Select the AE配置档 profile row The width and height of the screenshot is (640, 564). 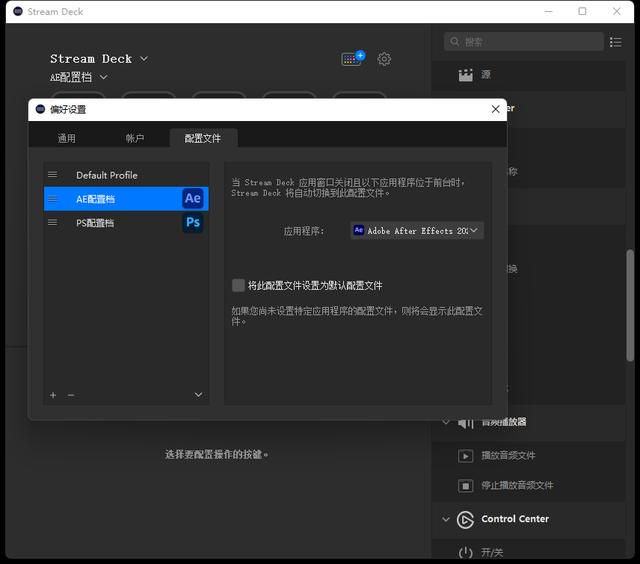pos(126,199)
